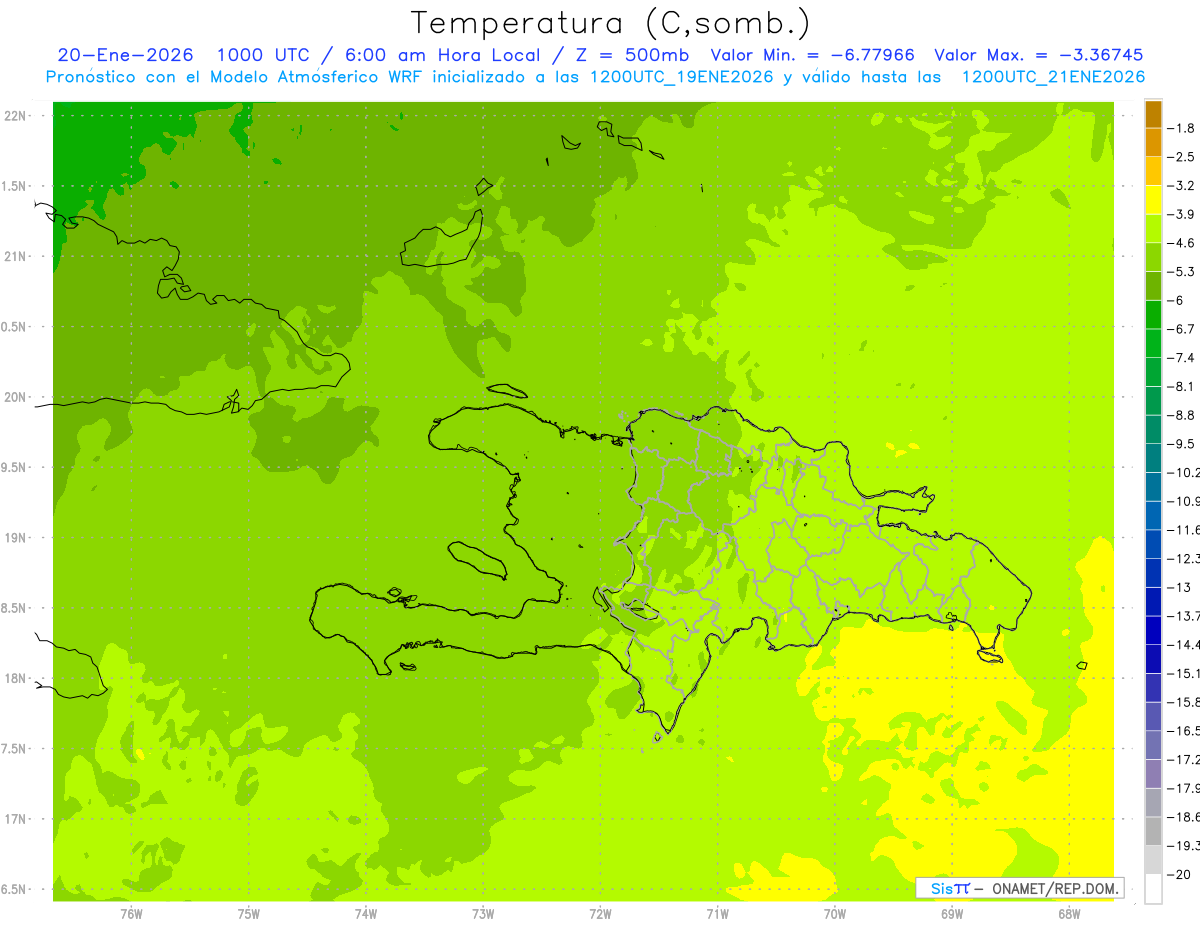Click the '18N' latitude axis label

coord(16,678)
